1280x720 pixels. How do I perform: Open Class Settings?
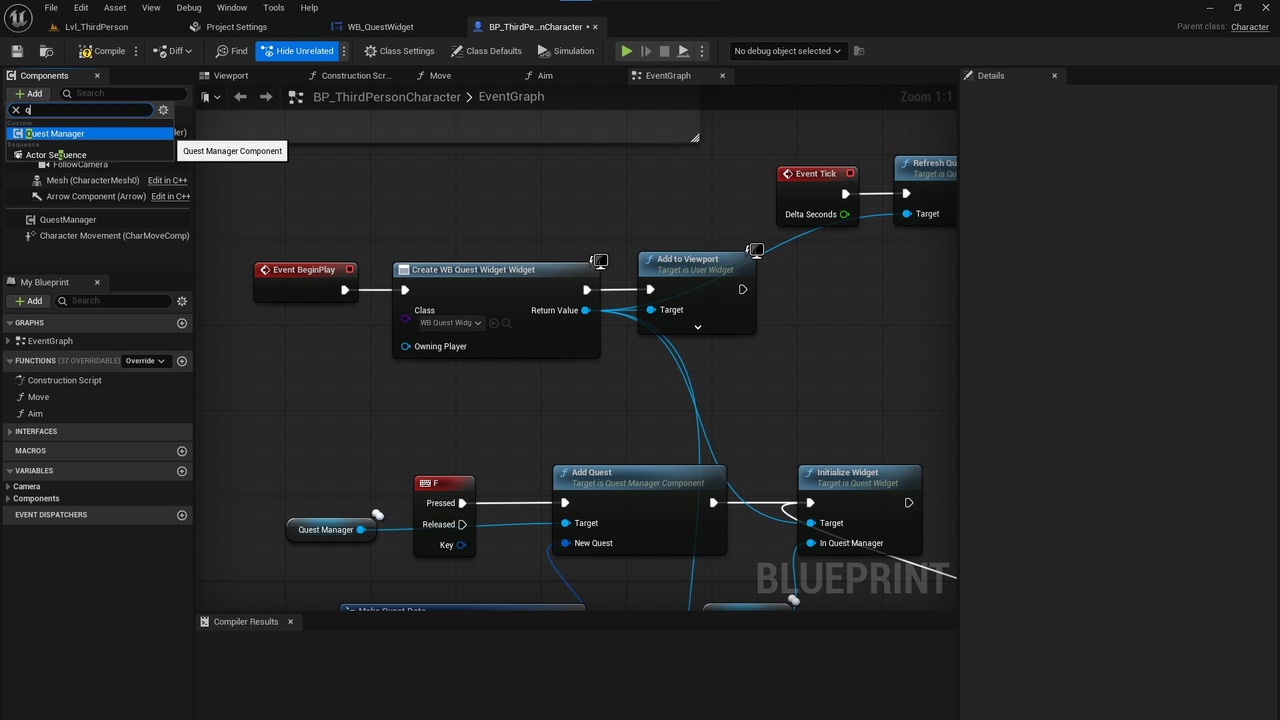click(399, 51)
